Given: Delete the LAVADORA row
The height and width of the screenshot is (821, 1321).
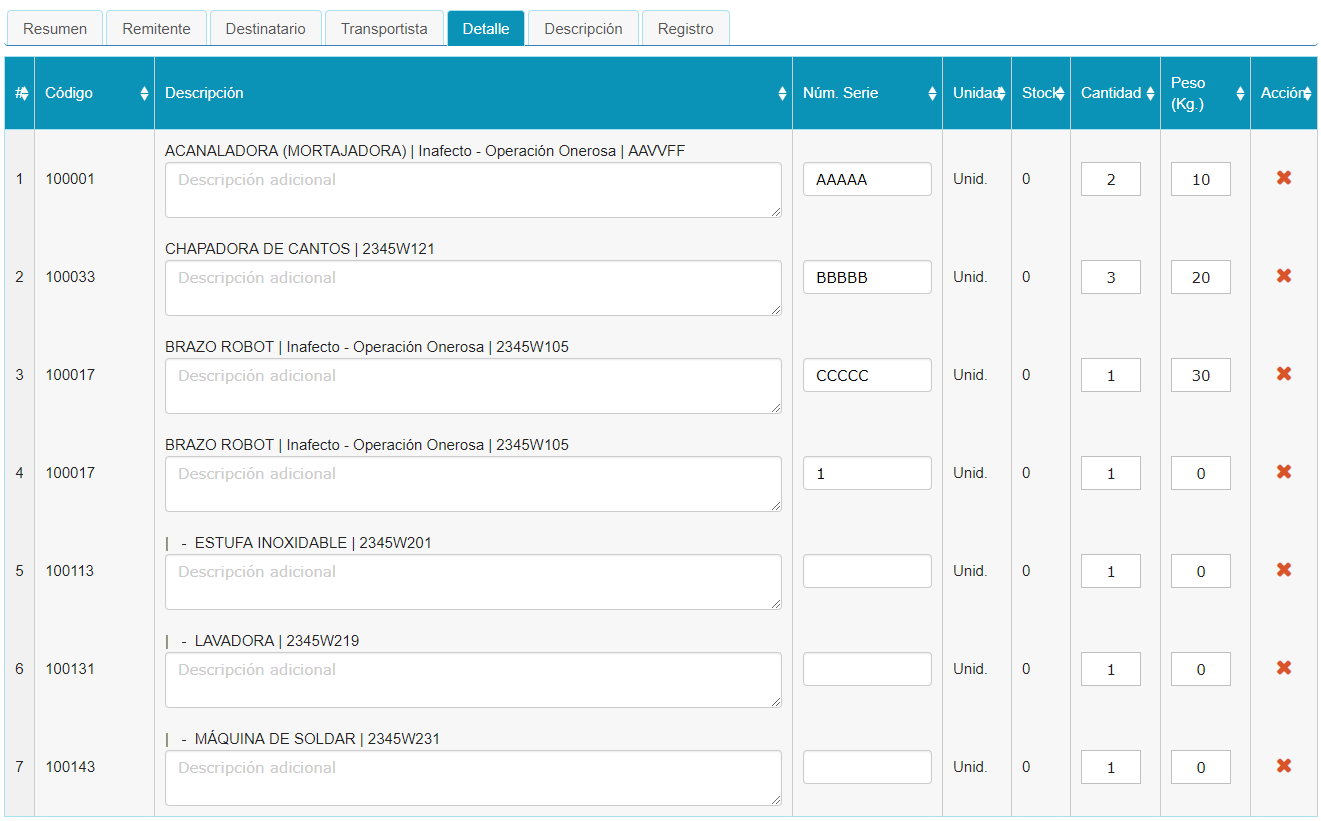Looking at the screenshot, I should [x=1284, y=668].
